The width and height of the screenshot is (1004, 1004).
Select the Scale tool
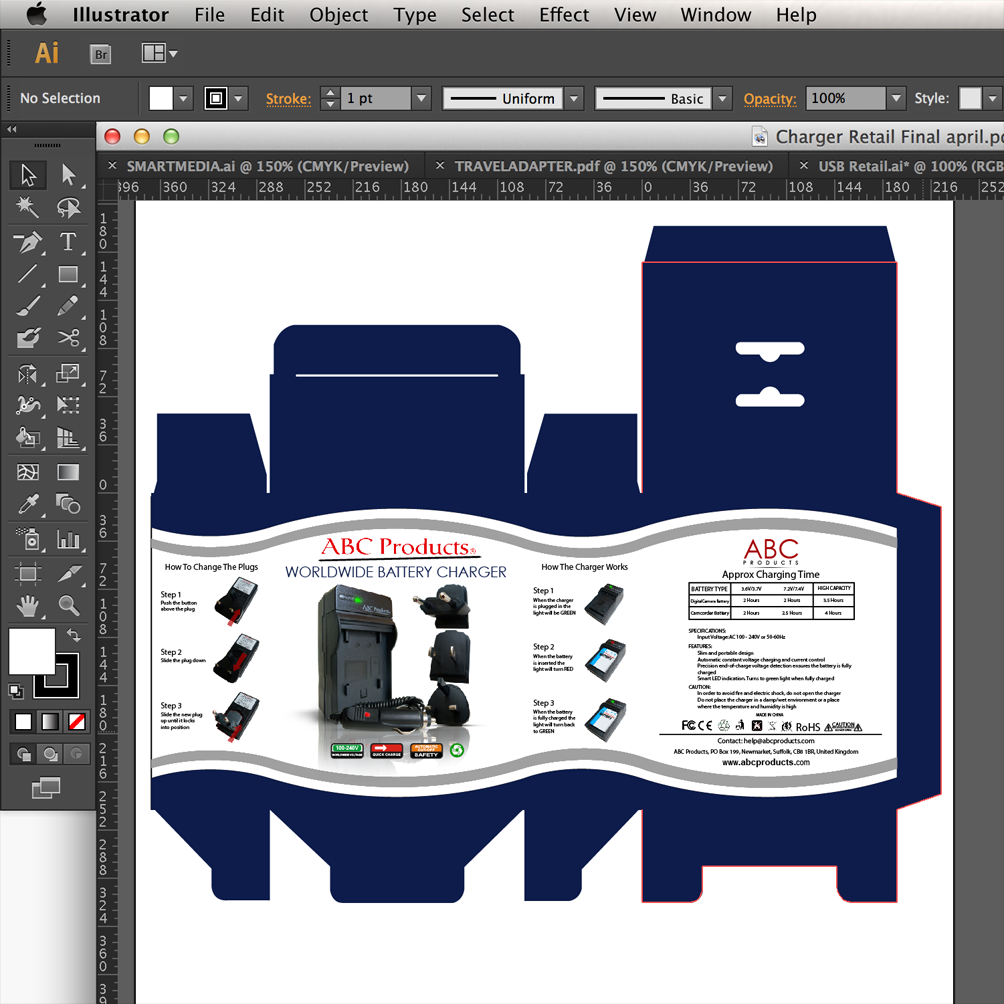tap(69, 373)
